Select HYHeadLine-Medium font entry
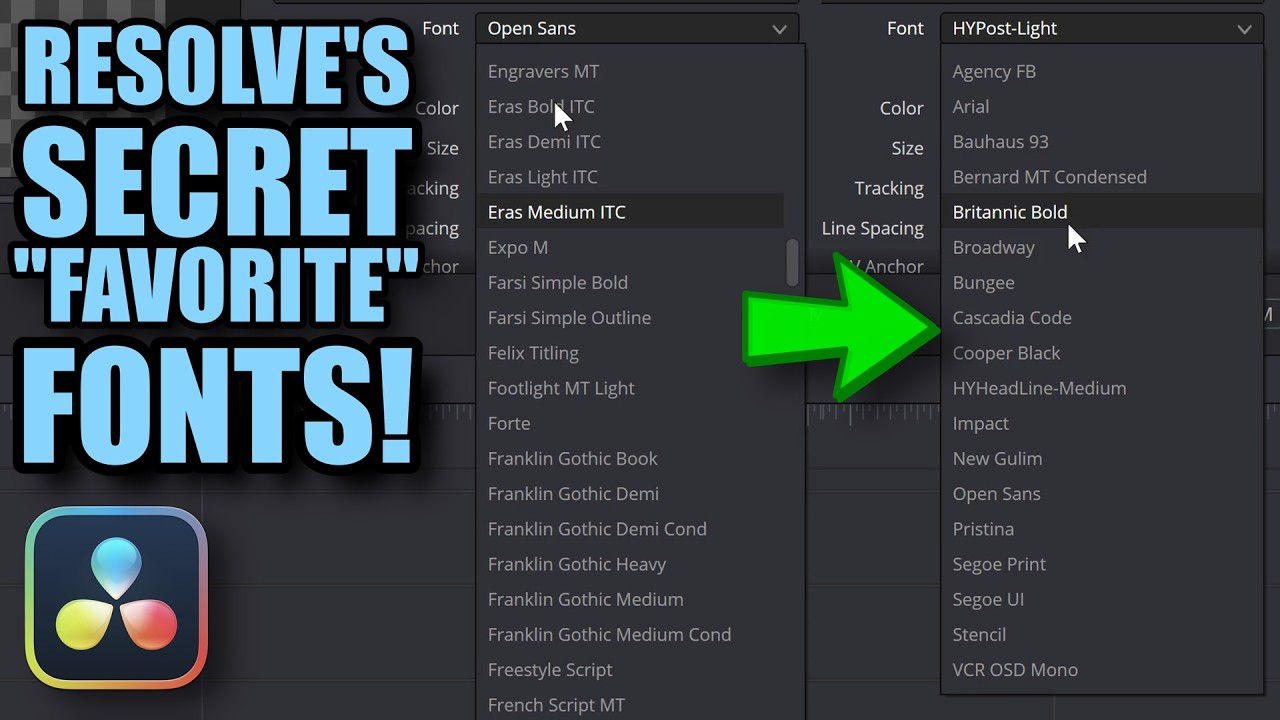The width and height of the screenshot is (1280, 720). point(1040,388)
